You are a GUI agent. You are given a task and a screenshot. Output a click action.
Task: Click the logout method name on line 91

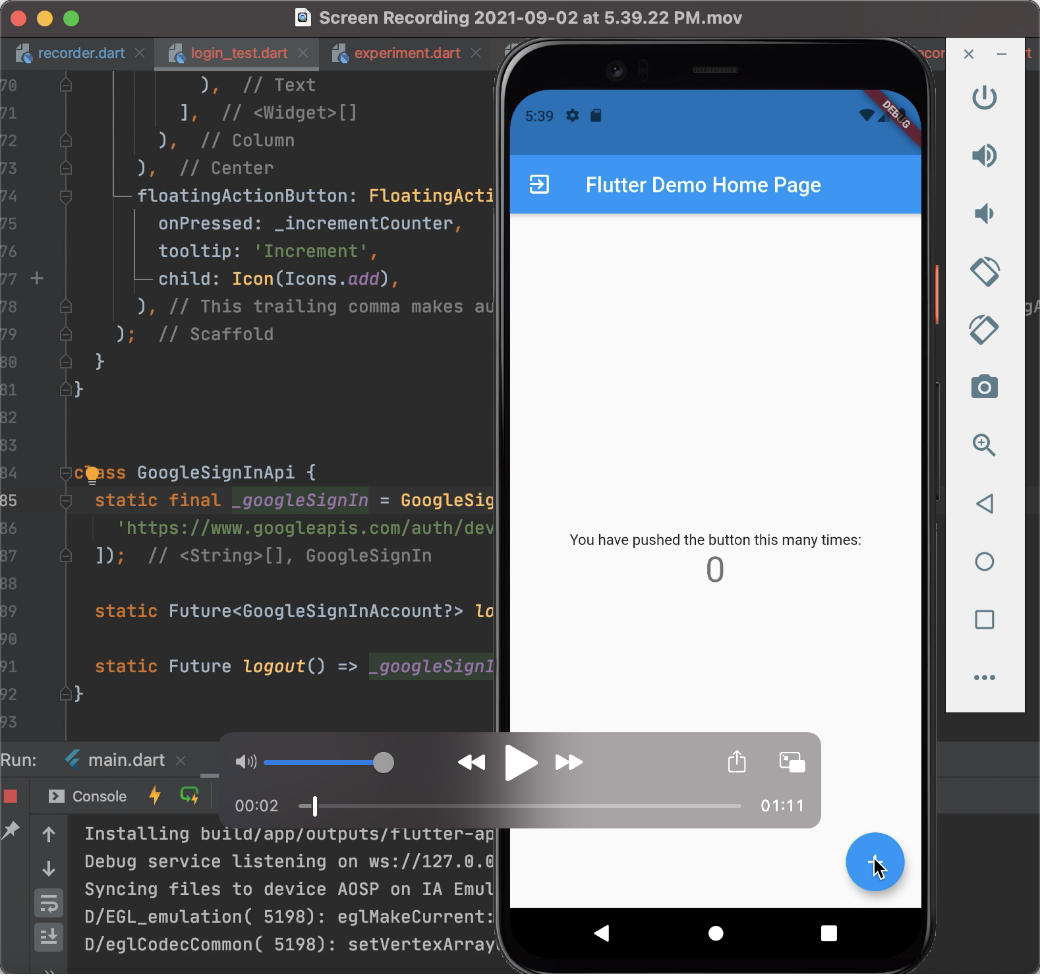(273, 666)
